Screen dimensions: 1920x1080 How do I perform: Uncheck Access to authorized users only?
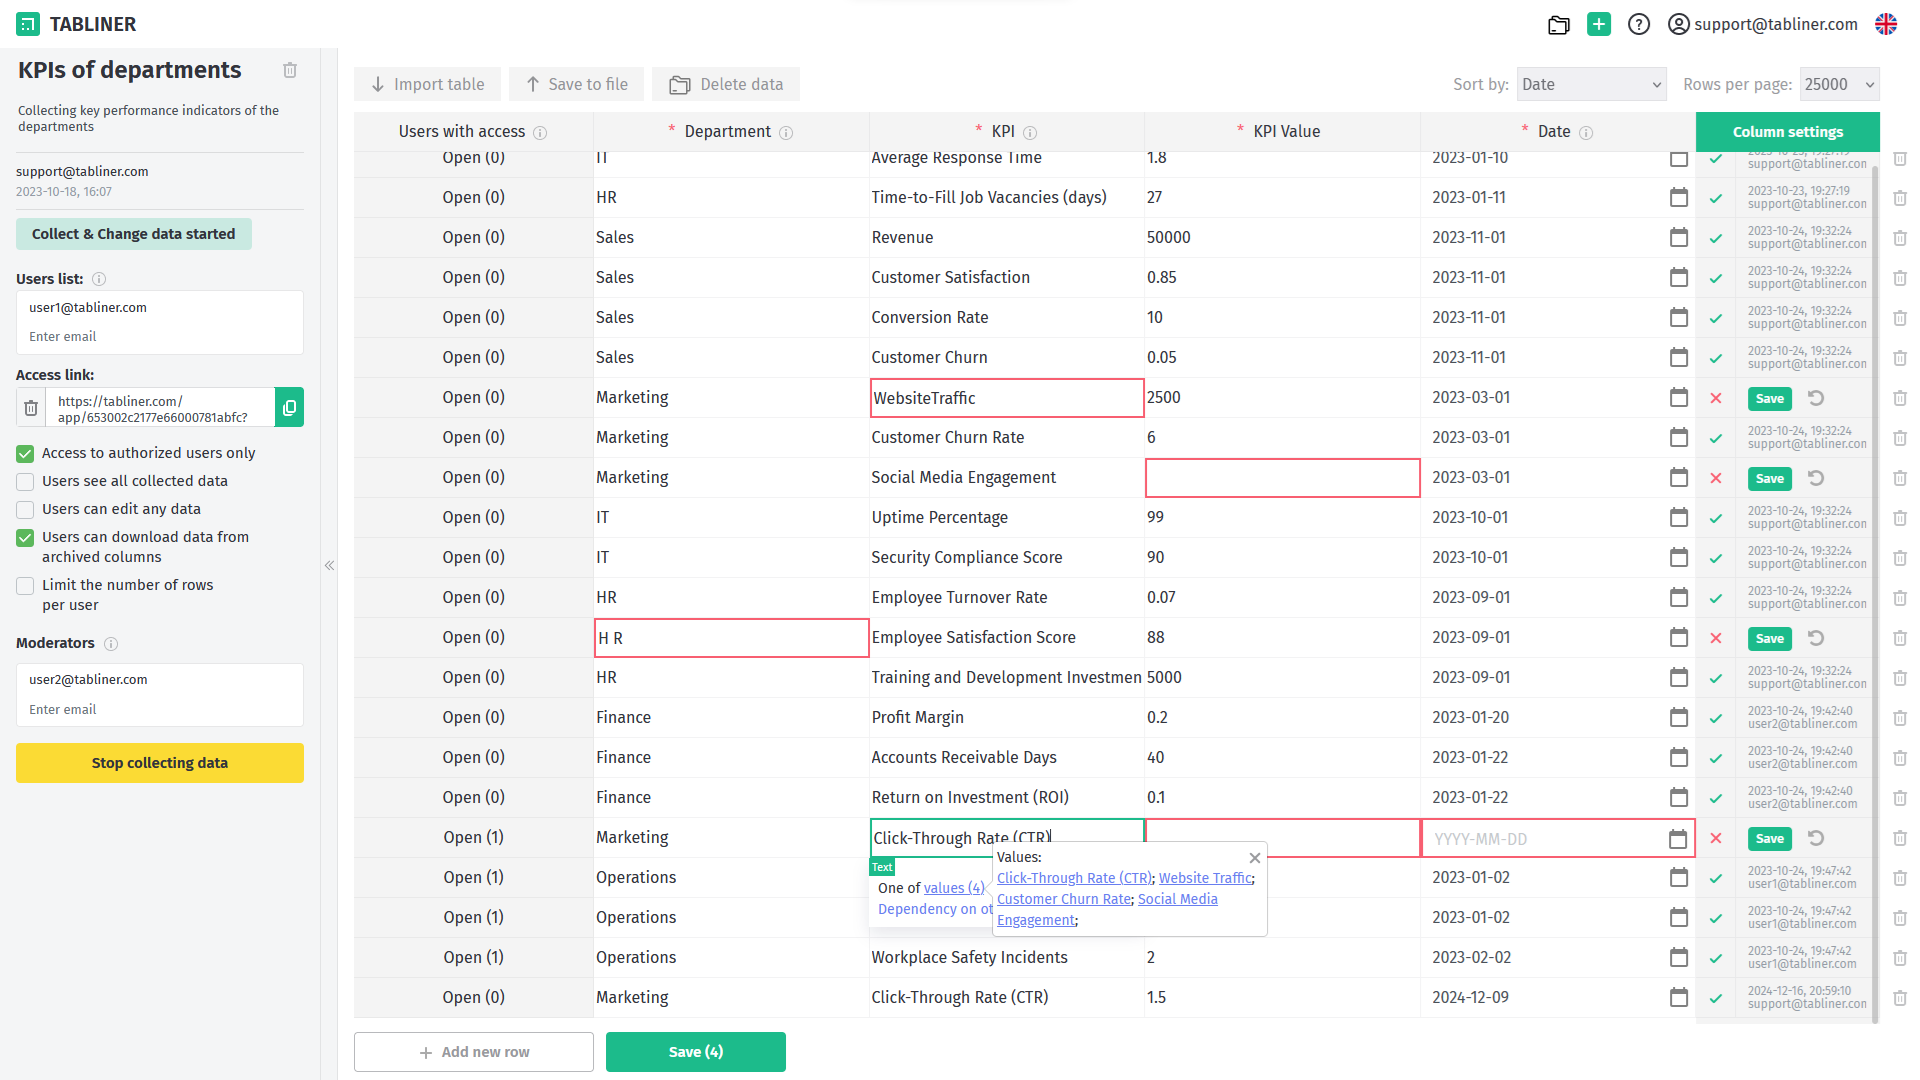click(x=26, y=454)
